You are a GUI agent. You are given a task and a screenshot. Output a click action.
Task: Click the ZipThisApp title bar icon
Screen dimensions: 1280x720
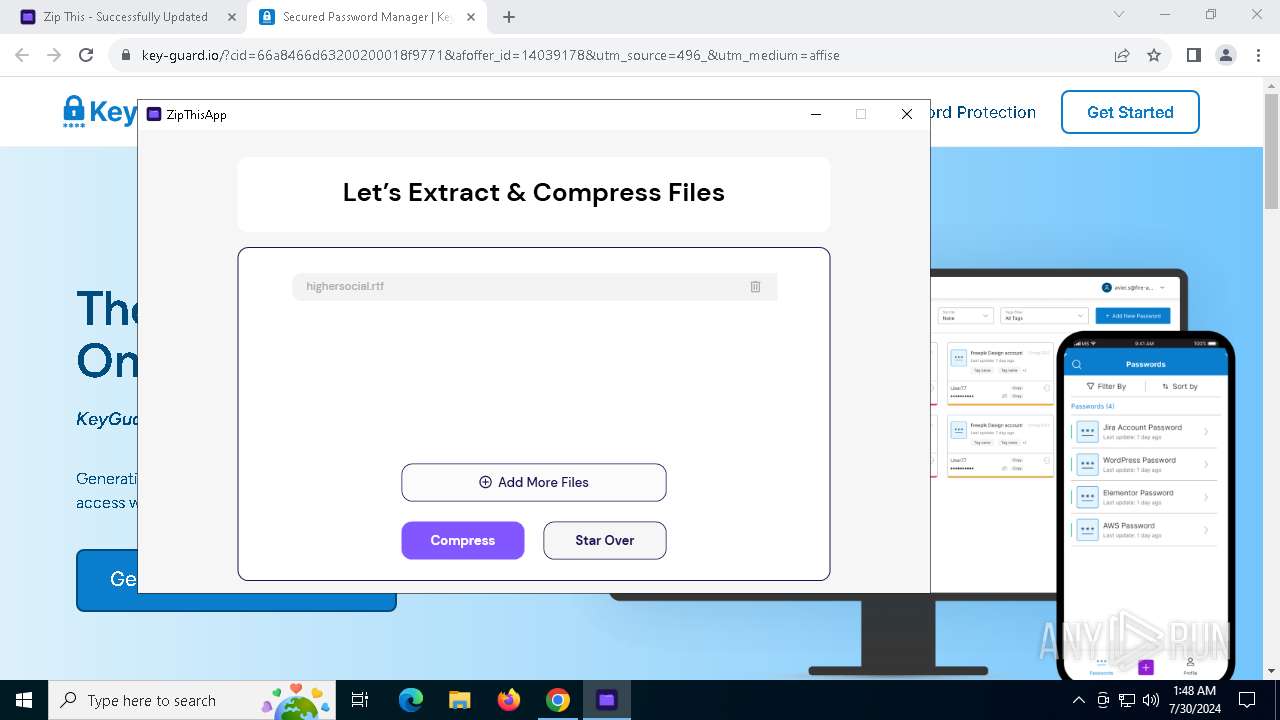pos(154,114)
